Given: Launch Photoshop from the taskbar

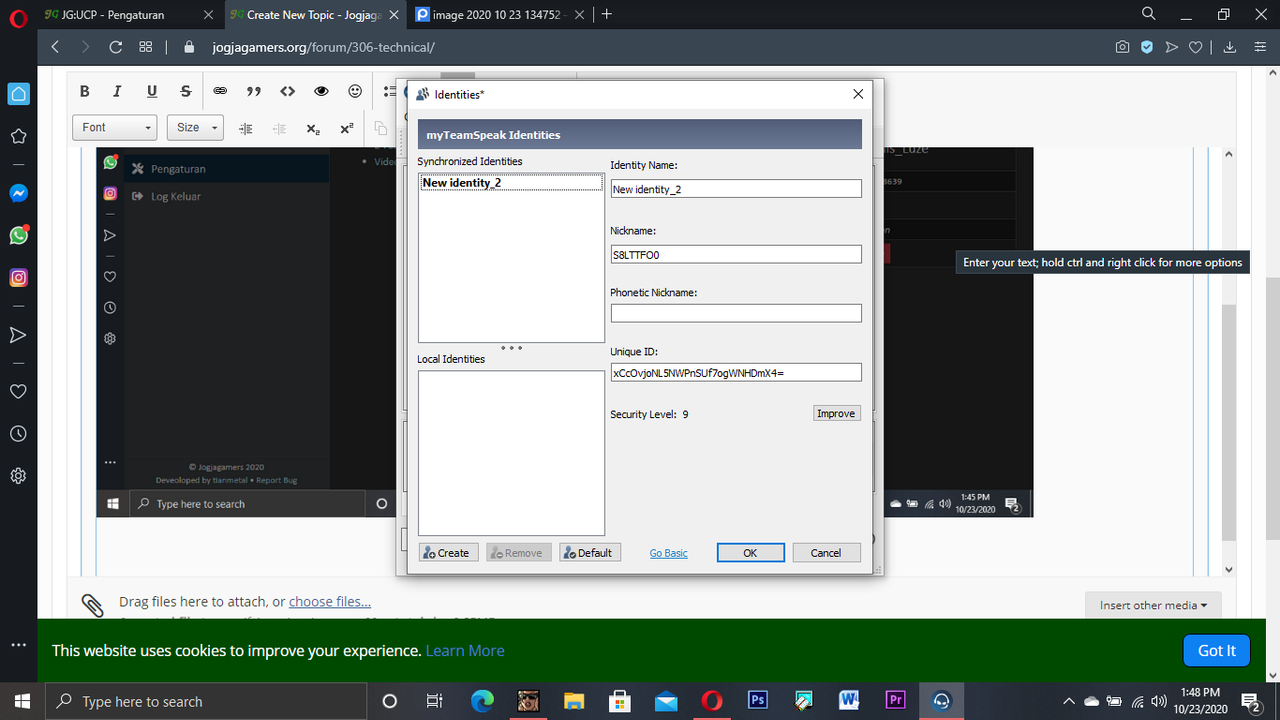Looking at the screenshot, I should point(757,700).
